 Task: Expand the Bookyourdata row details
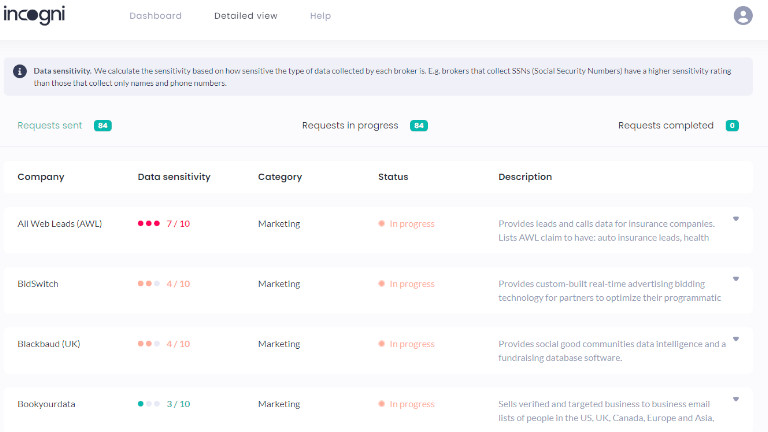pyautogui.click(x=736, y=399)
